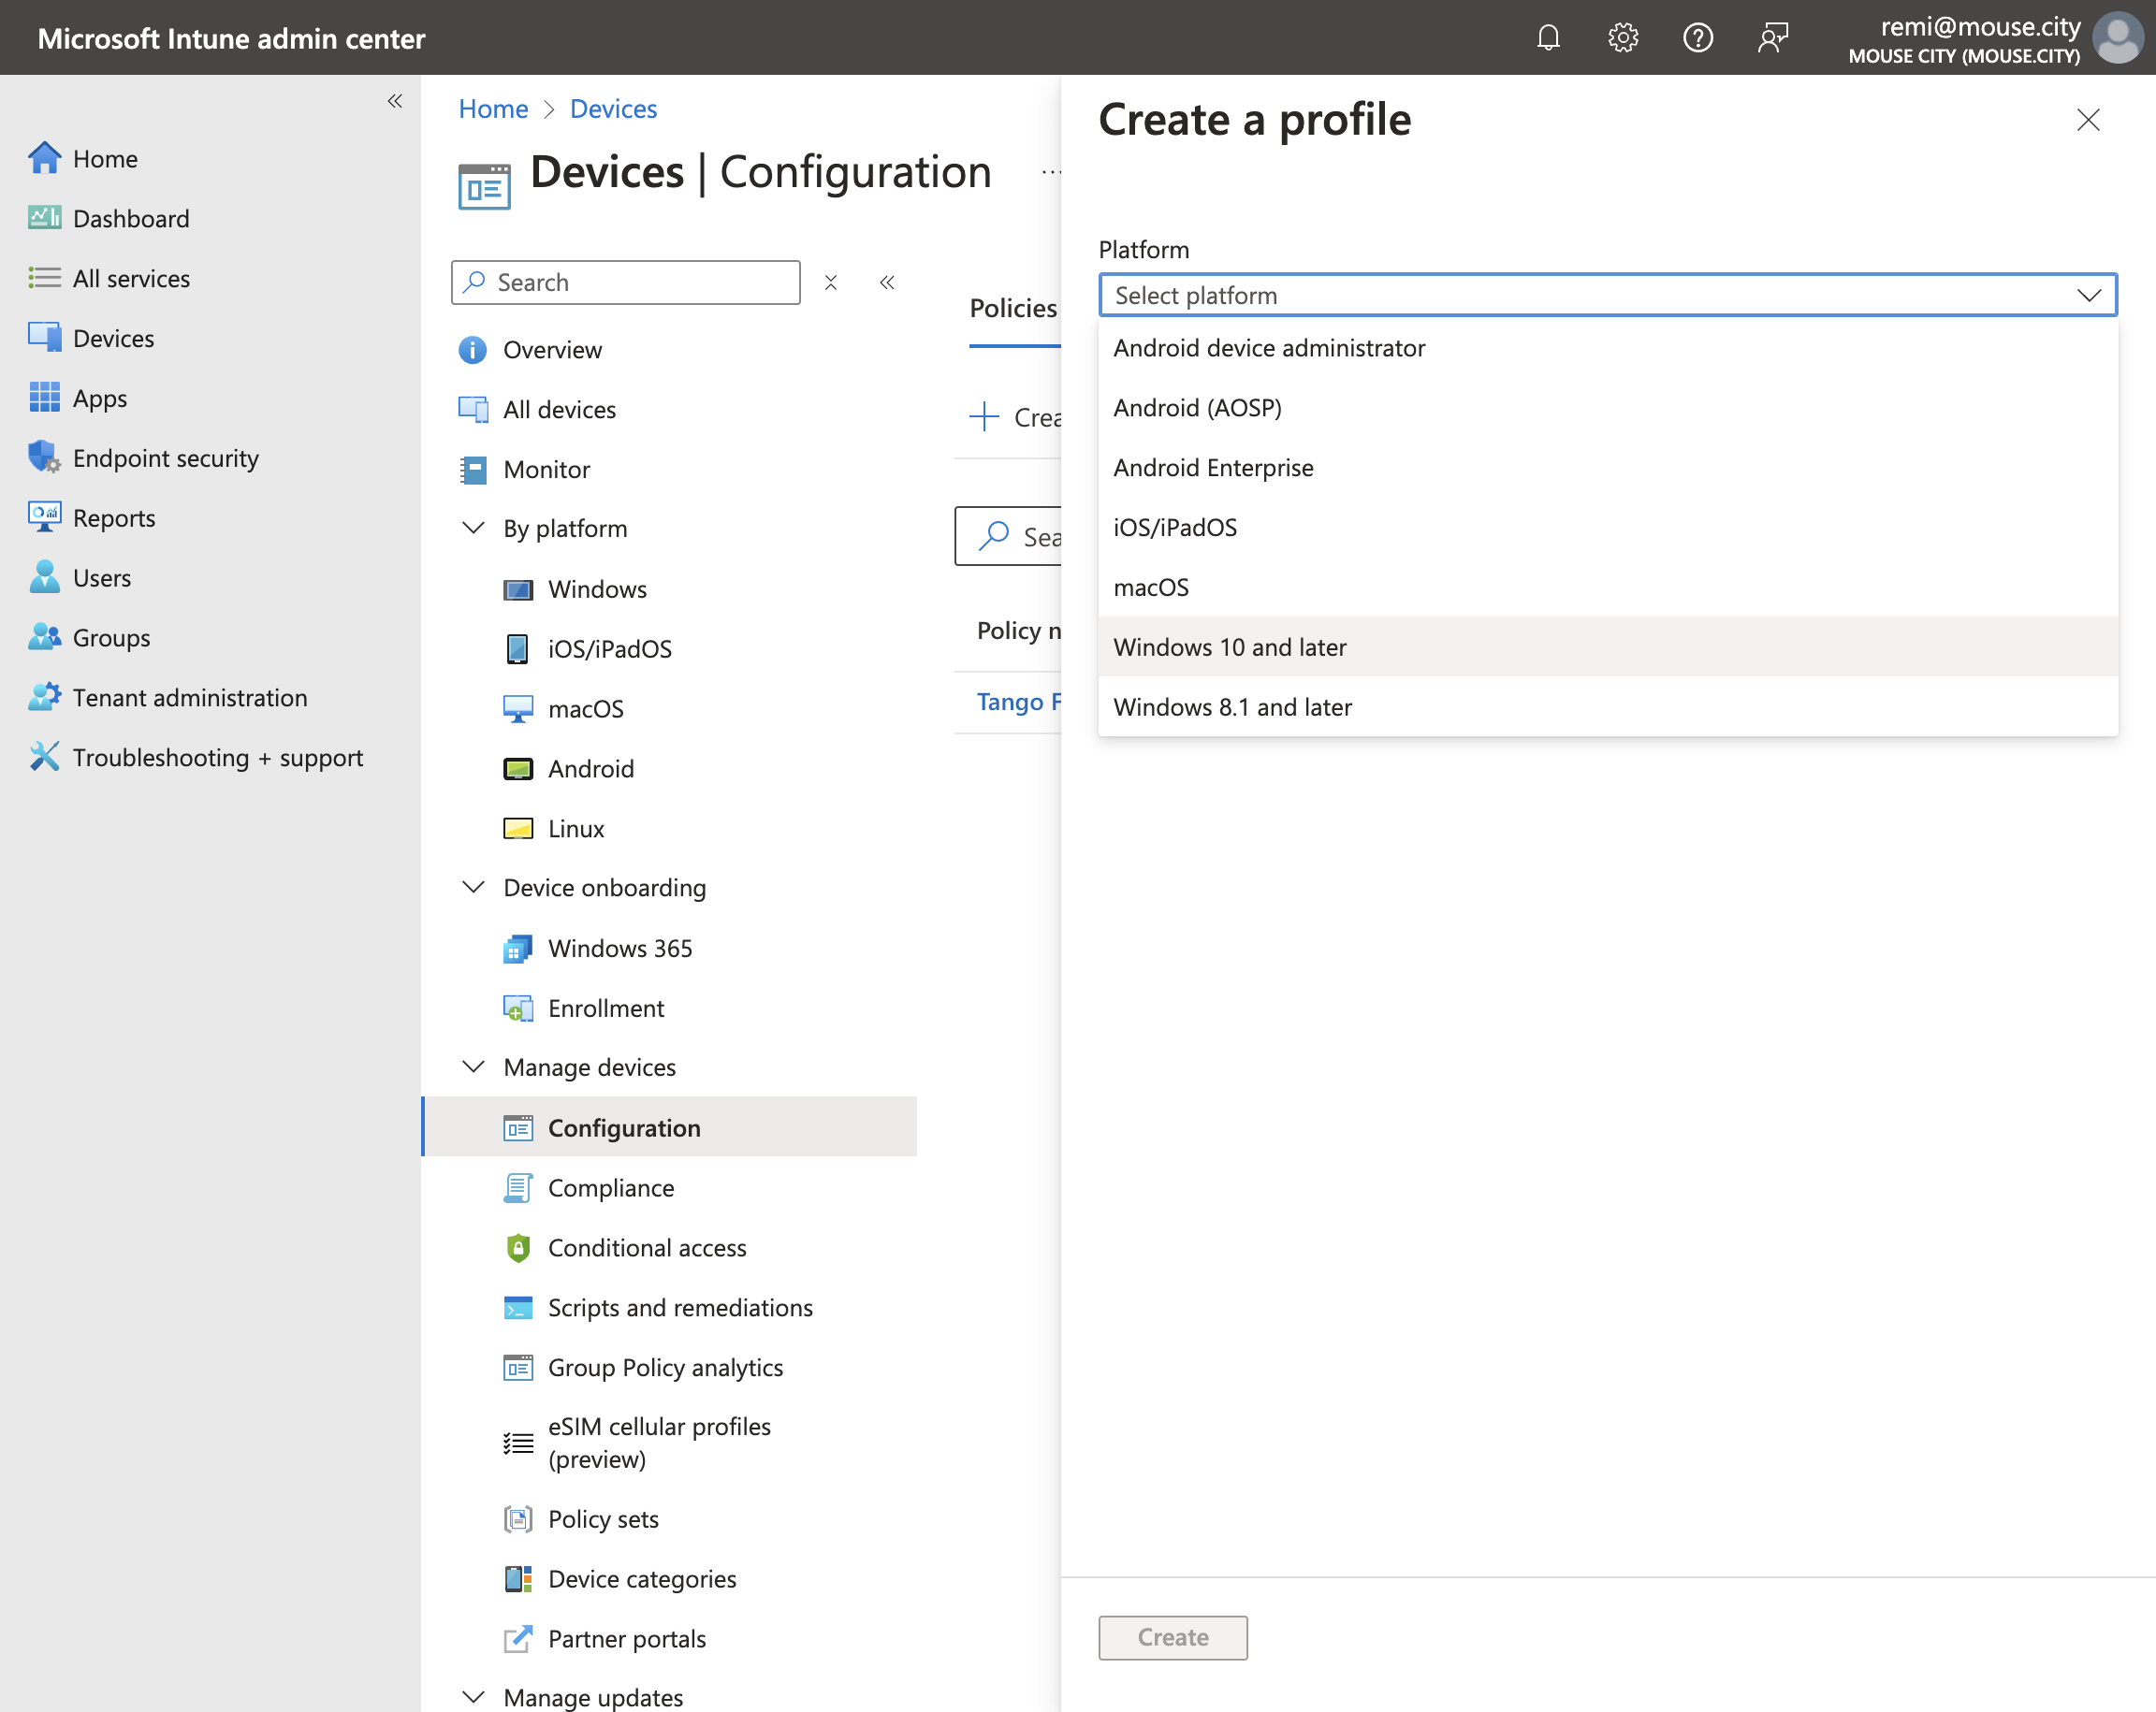
Task: Collapse the Devices menu pane chevrons
Action: tap(887, 282)
